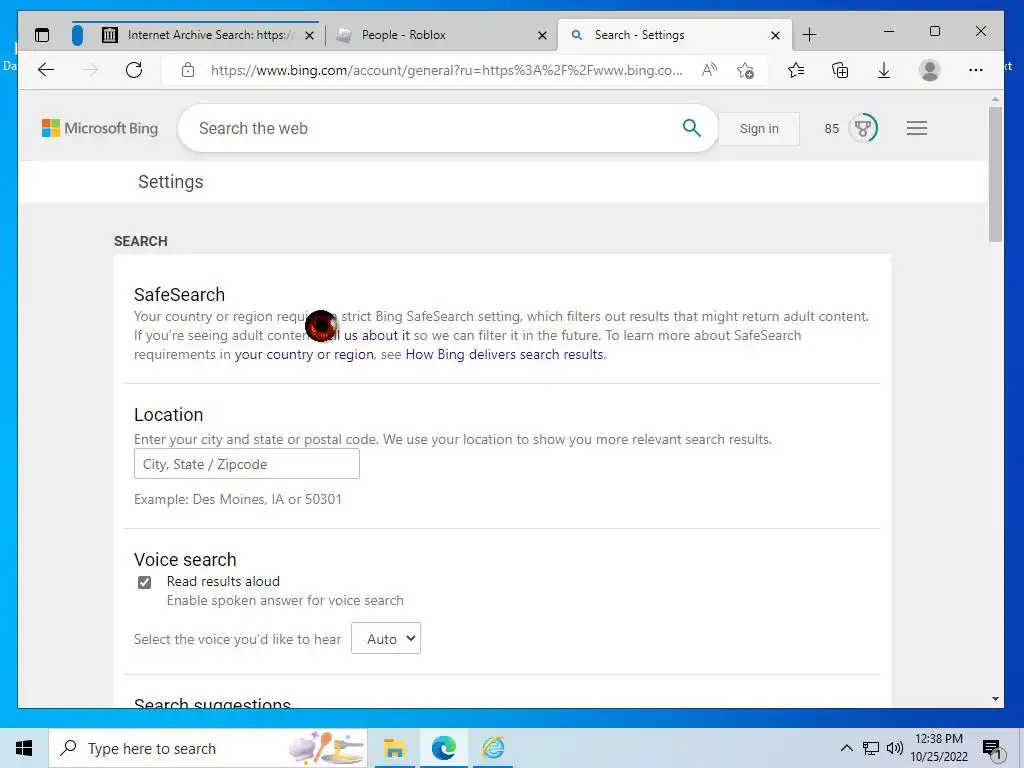Open the Downloads panel
The width and height of the screenshot is (1024, 768).
pos(884,70)
